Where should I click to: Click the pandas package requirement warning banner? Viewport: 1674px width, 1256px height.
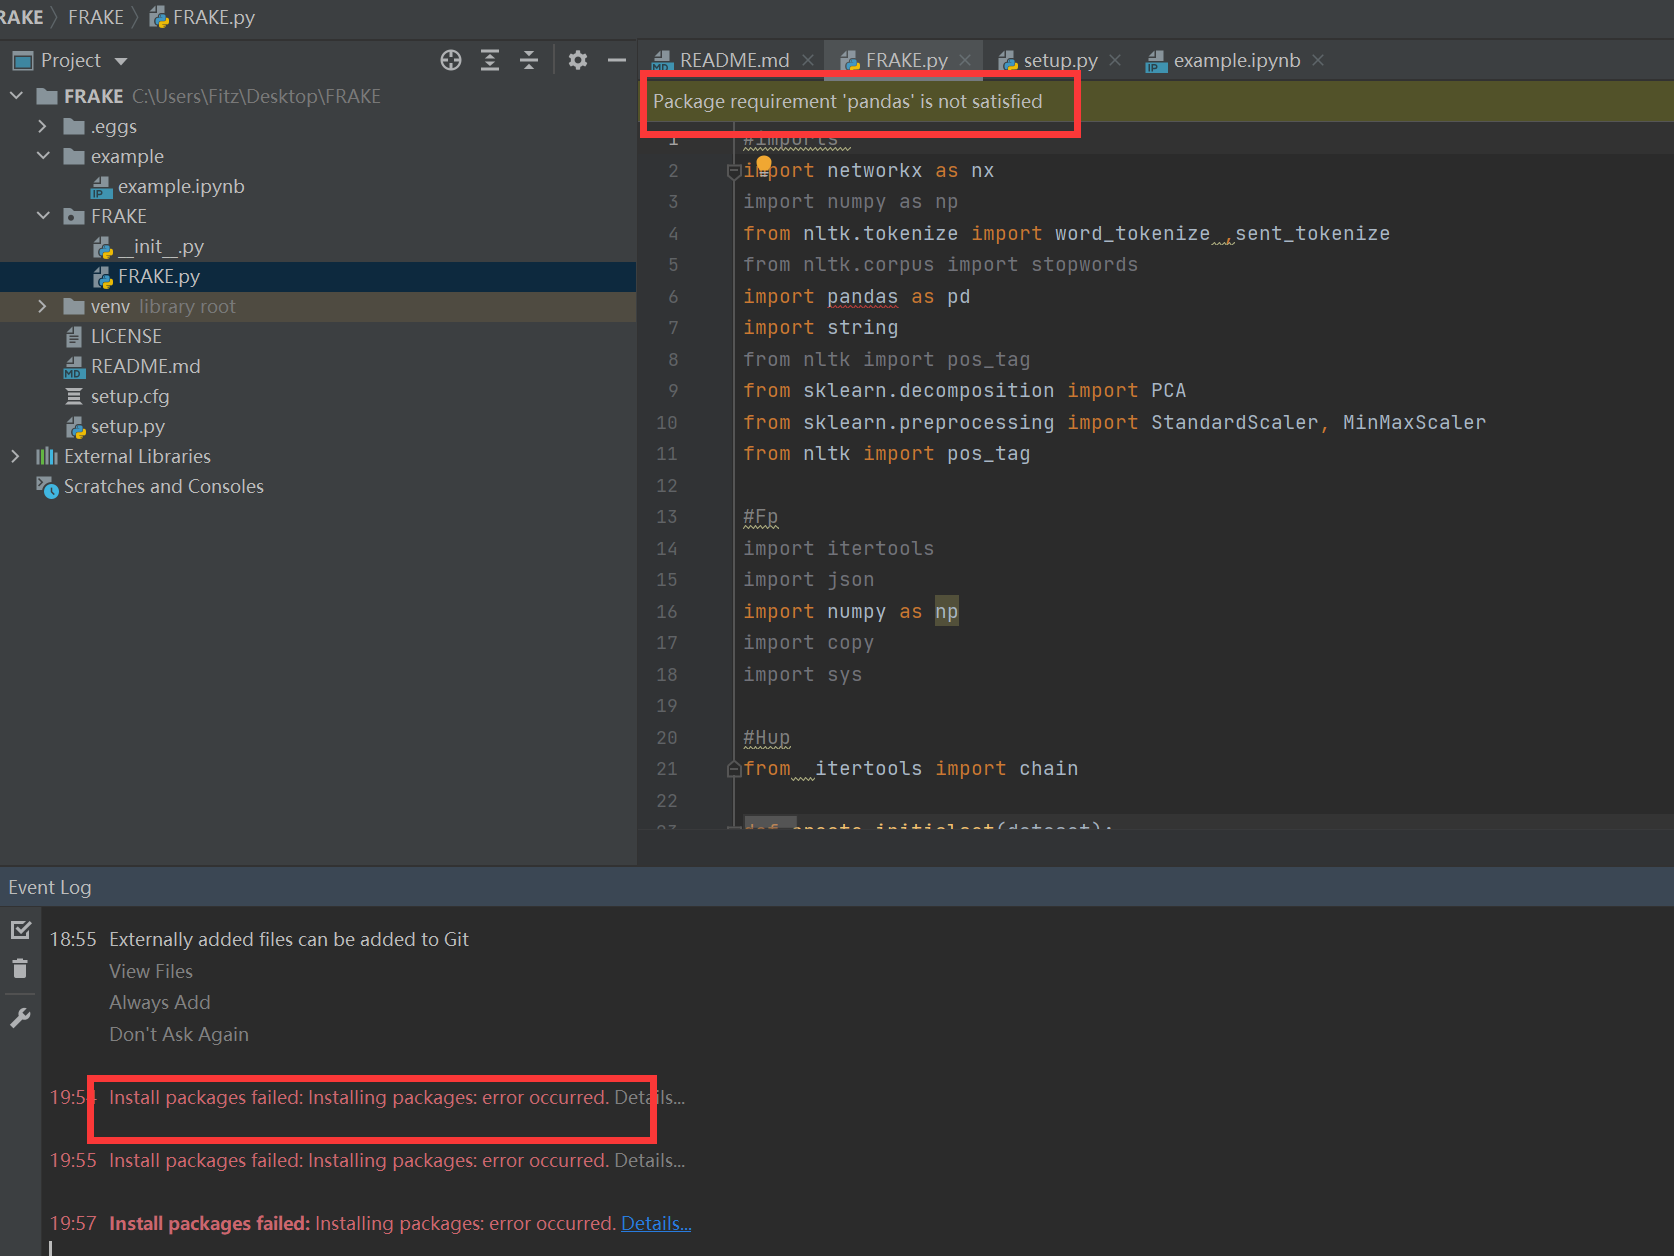1156,101
